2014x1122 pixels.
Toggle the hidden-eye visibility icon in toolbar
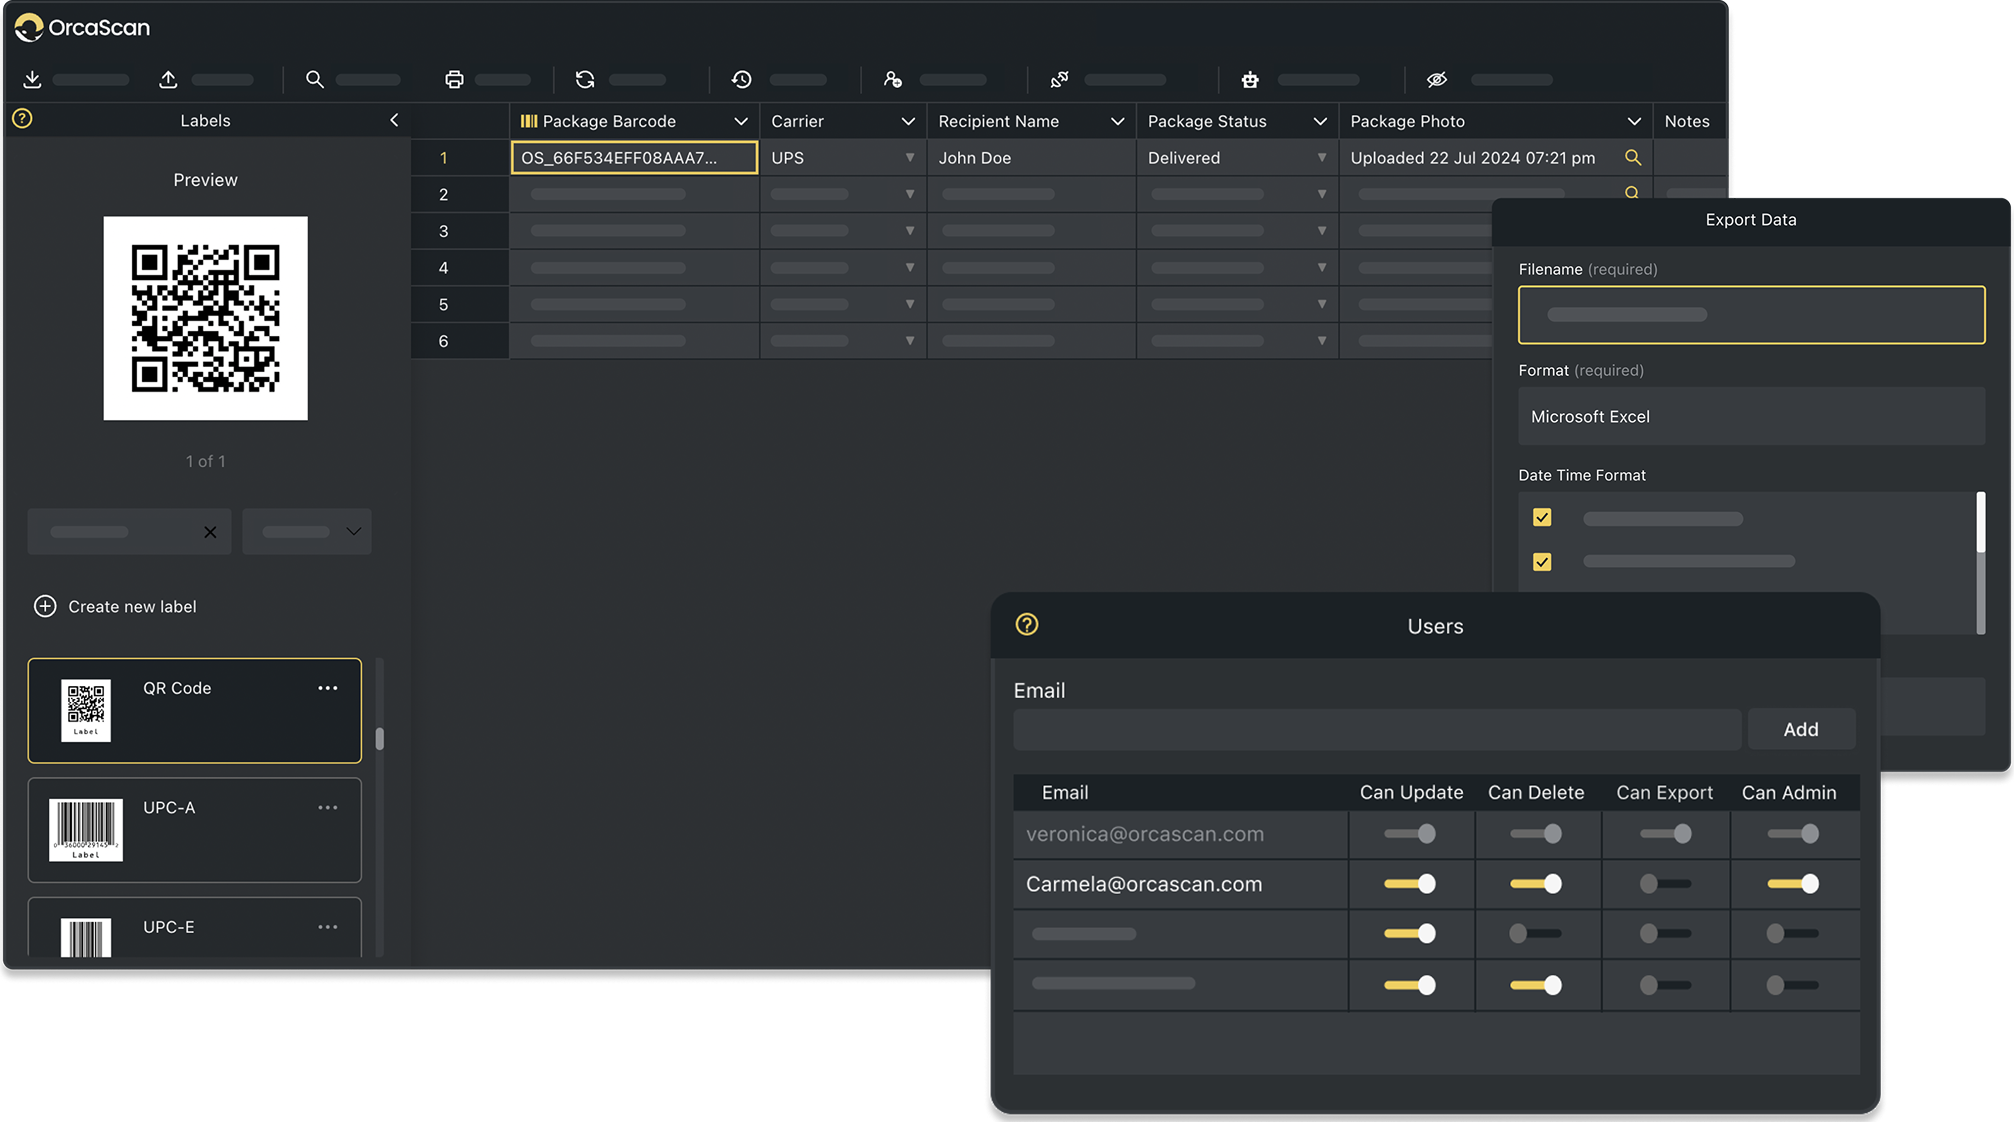tap(1437, 80)
